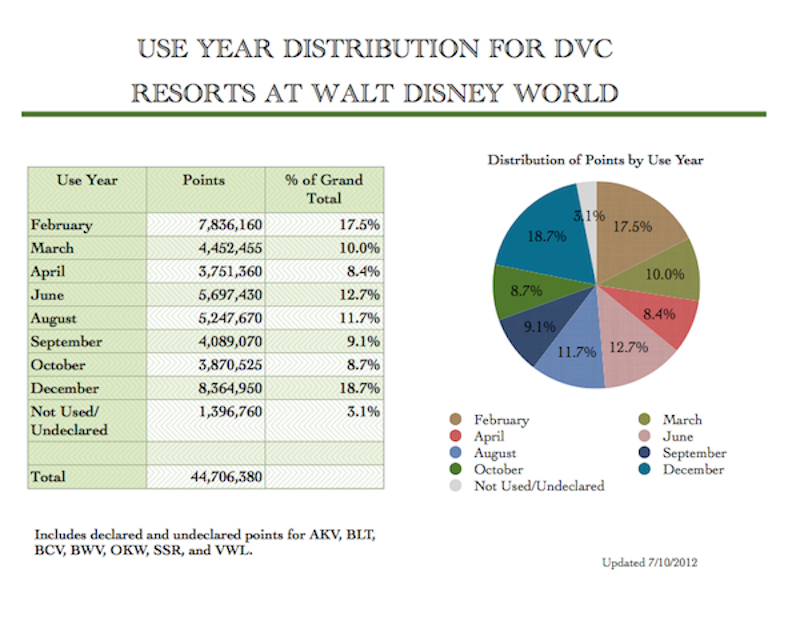This screenshot has width=800, height=620.
Task: Select the 12.7% June pie slice
Action: coord(630,347)
